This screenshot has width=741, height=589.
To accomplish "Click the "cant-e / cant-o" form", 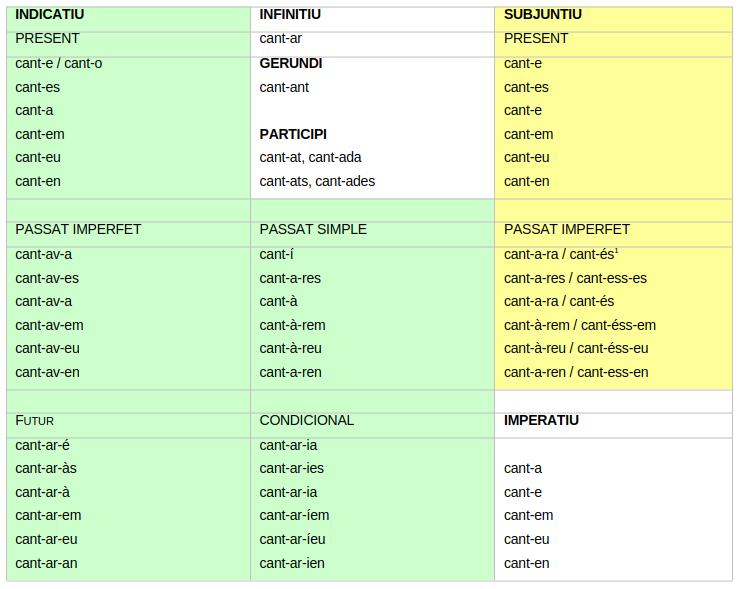I will point(59,63).
